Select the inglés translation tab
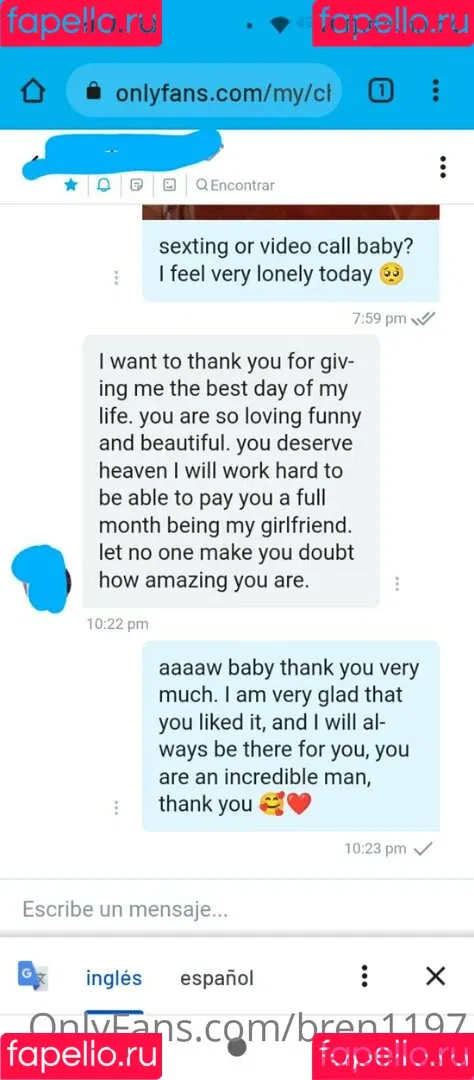 [x=114, y=977]
